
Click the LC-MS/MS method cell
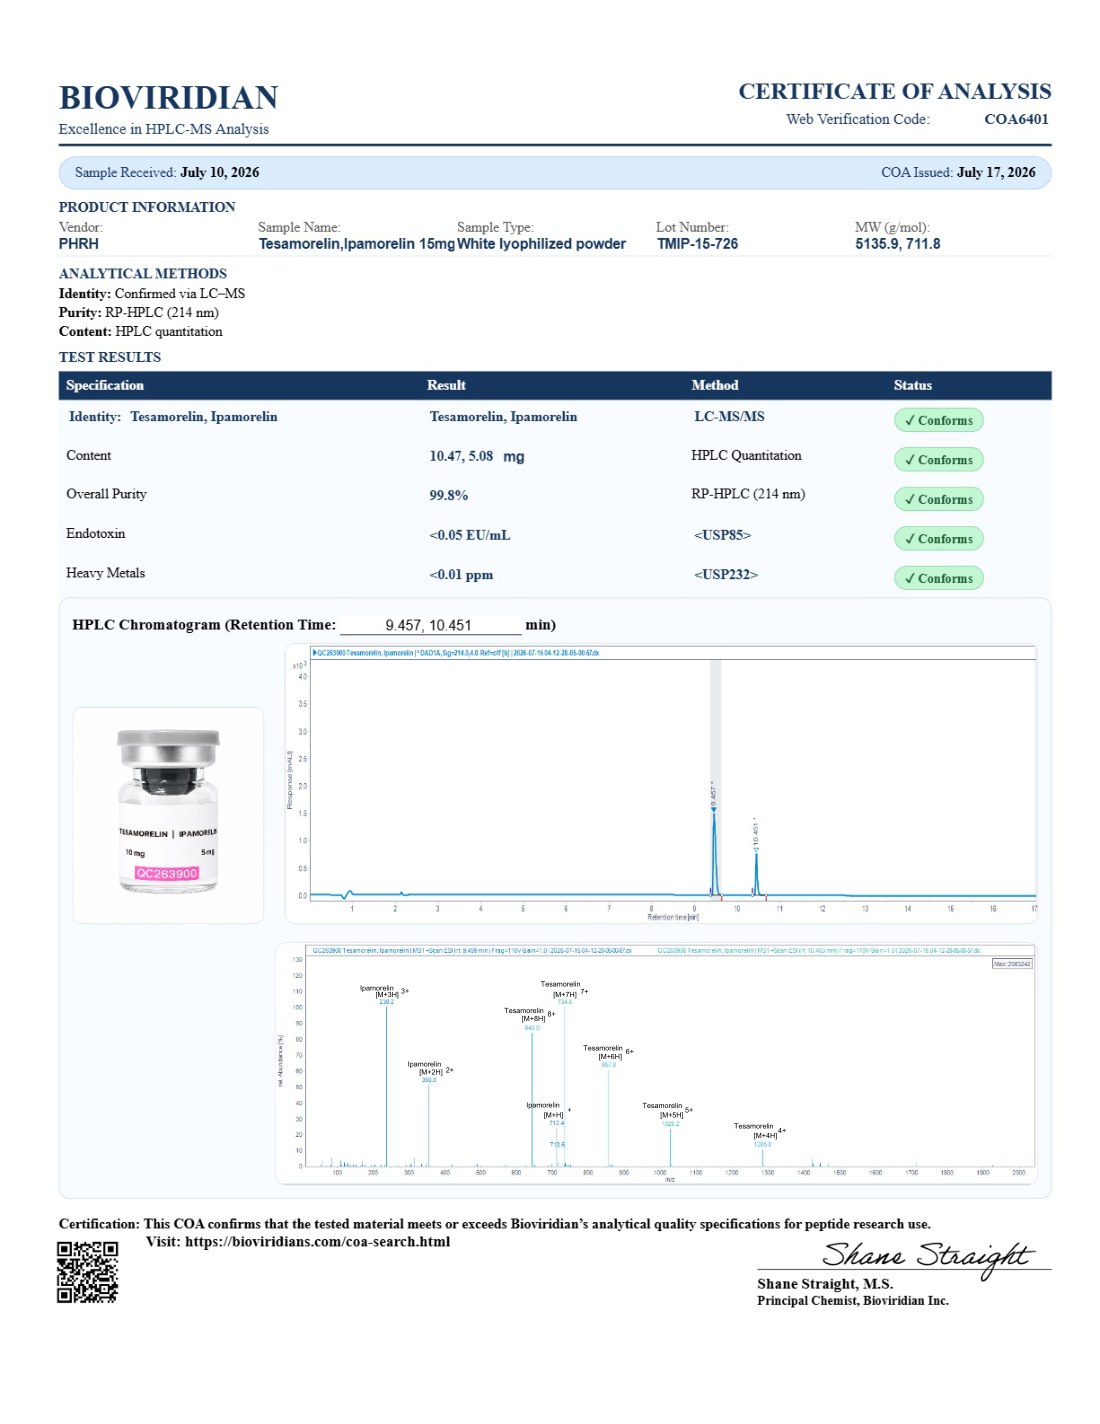[729, 416]
